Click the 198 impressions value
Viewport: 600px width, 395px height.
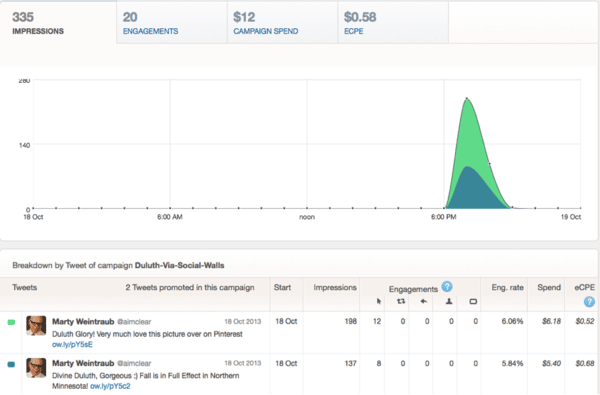point(351,322)
